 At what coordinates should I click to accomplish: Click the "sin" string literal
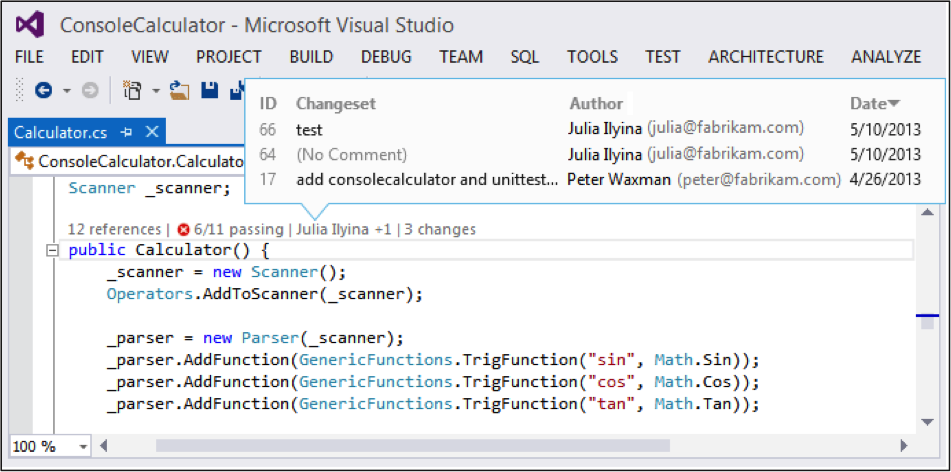click(611, 360)
